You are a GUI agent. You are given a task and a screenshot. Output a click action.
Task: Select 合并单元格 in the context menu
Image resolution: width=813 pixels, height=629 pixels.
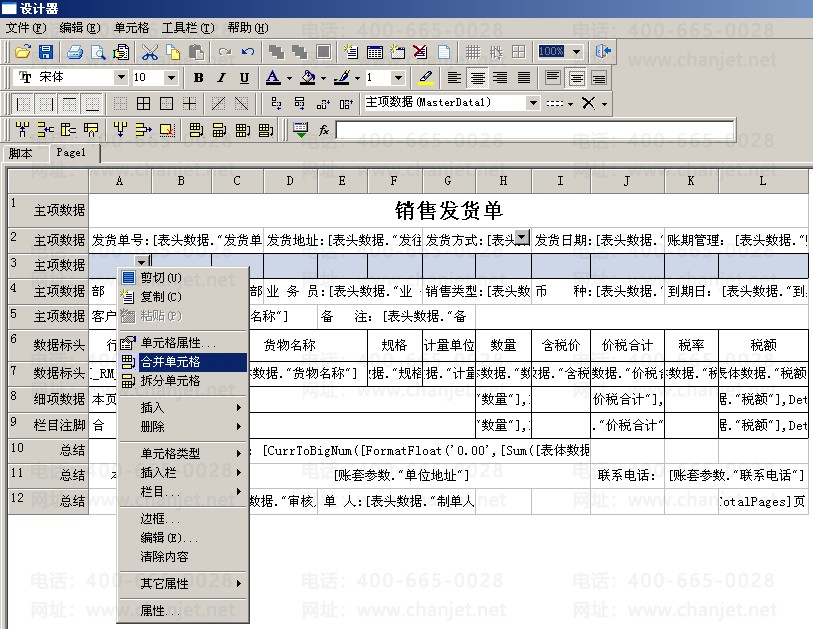pyautogui.click(x=170, y=362)
